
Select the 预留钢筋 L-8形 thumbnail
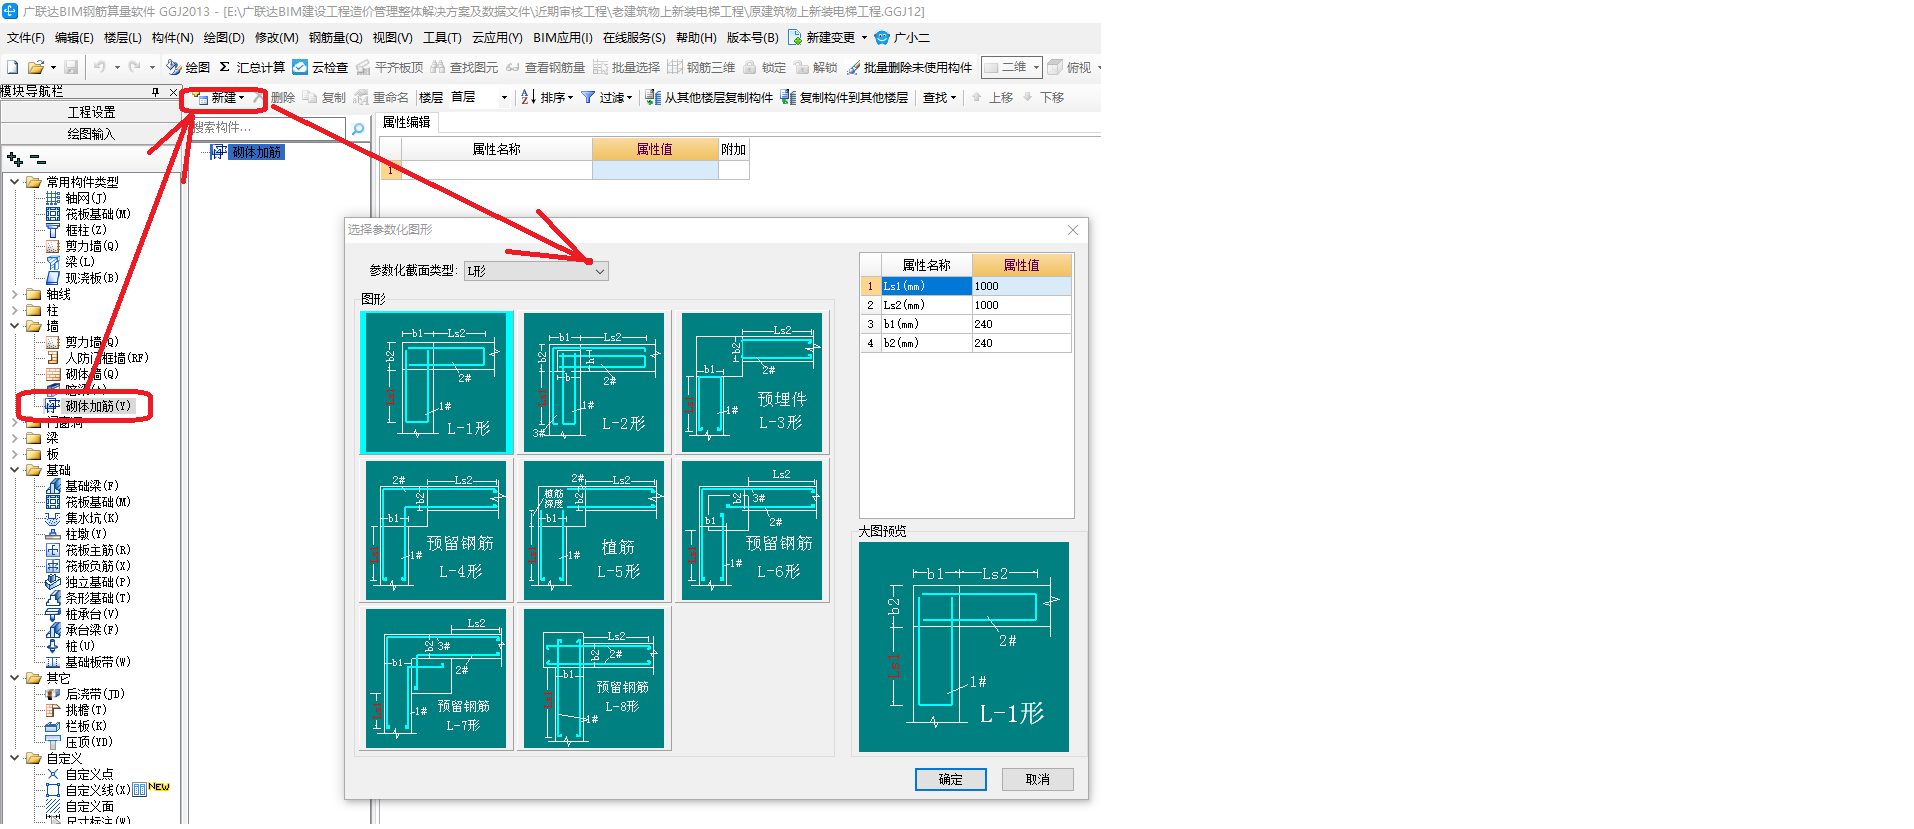click(594, 679)
